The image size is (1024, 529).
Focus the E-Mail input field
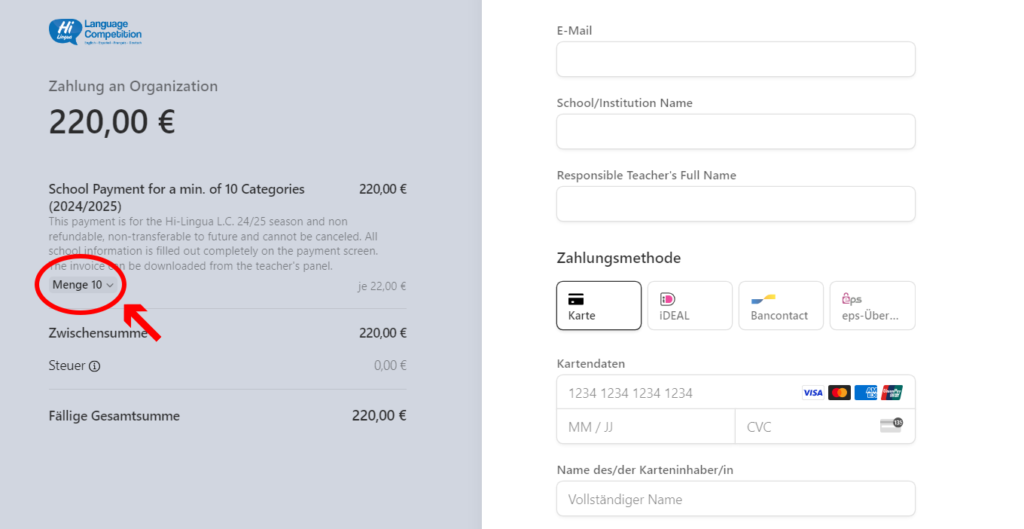click(x=735, y=59)
